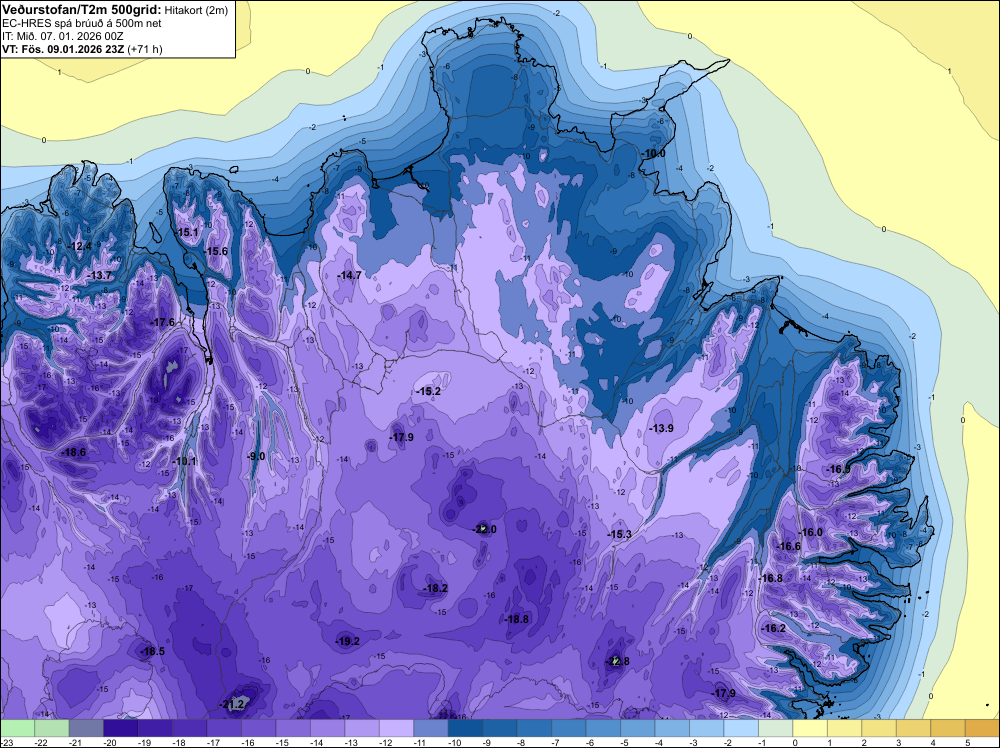Click the bold -10.0 temperature label
1000x748 pixels.
[x=653, y=154]
